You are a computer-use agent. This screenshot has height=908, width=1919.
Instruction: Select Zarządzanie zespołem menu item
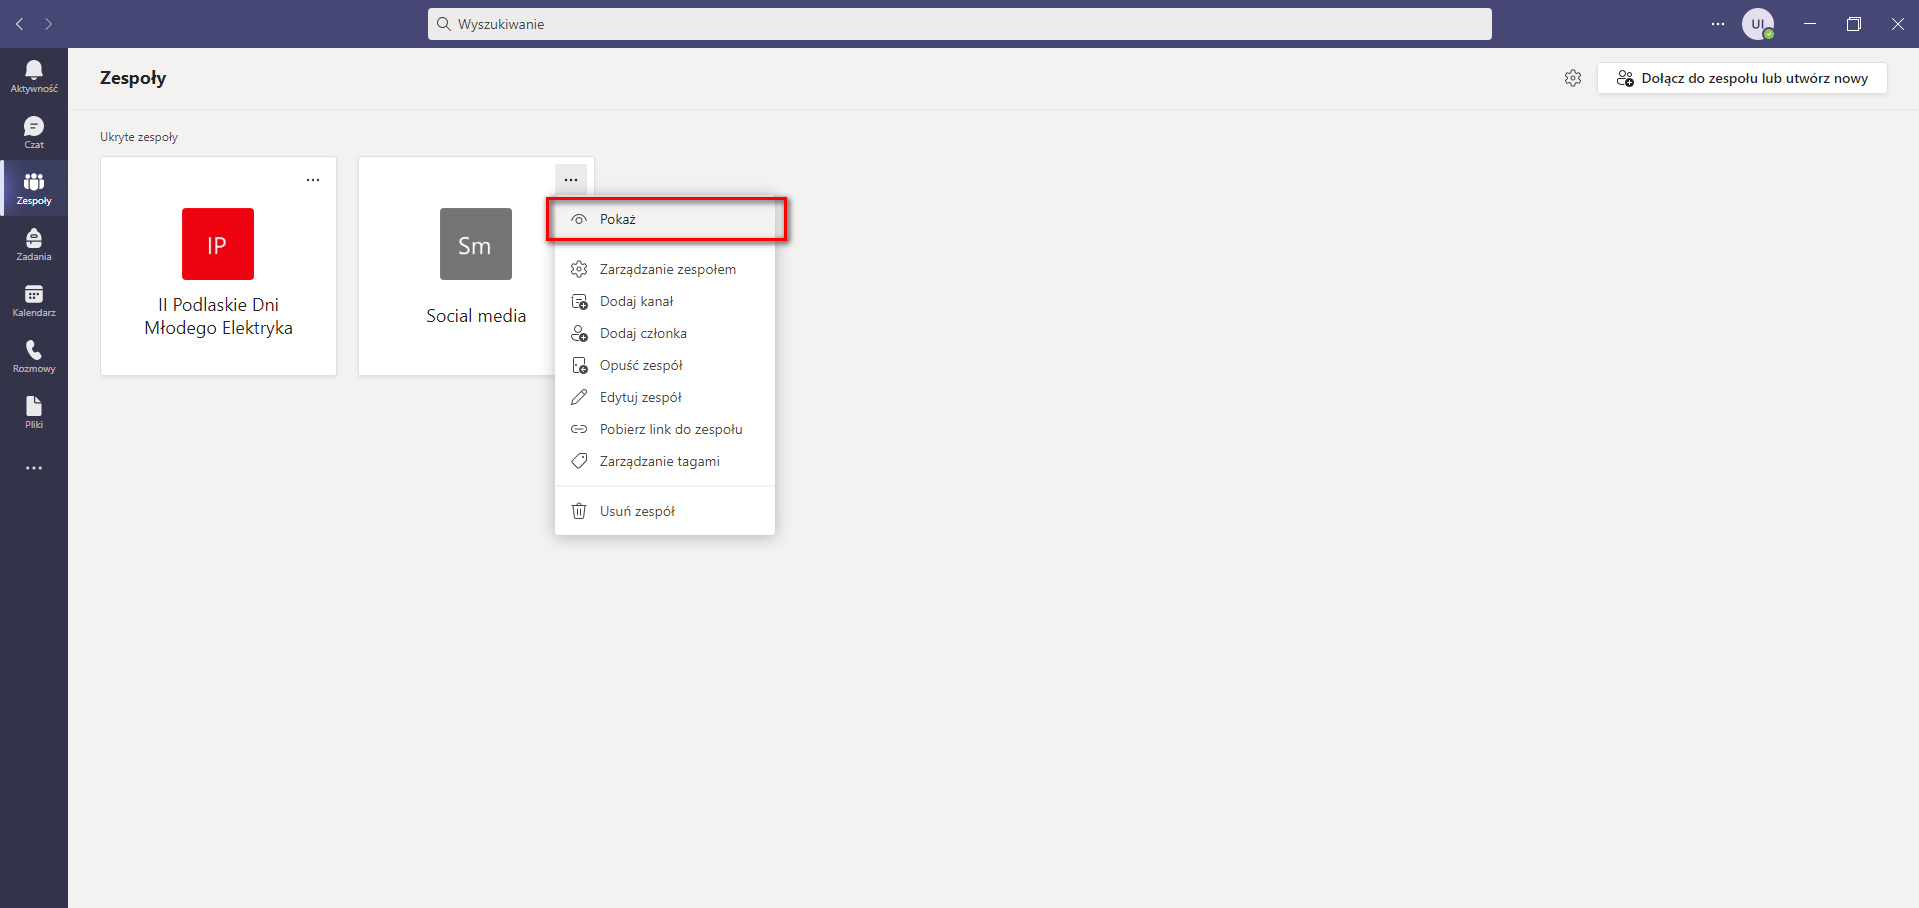[x=665, y=269]
